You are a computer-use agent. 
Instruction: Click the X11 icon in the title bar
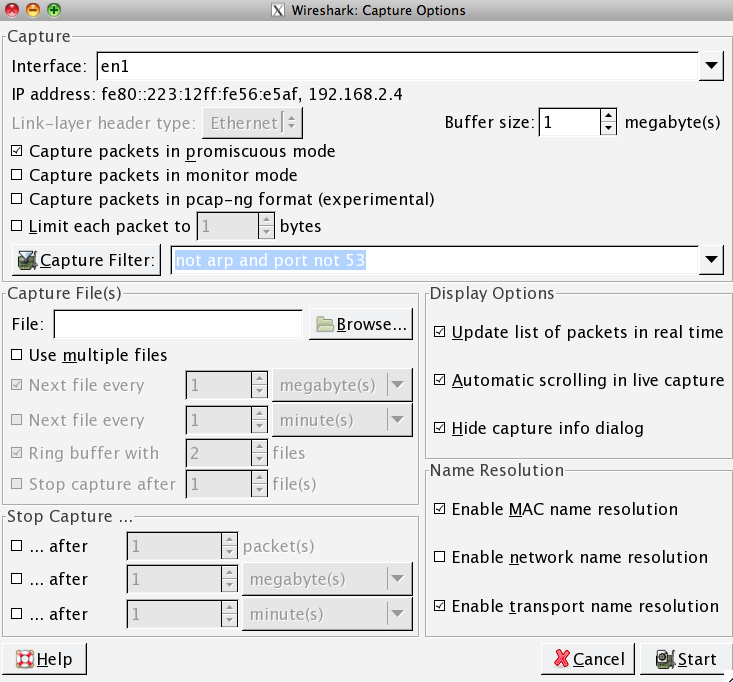pos(278,10)
